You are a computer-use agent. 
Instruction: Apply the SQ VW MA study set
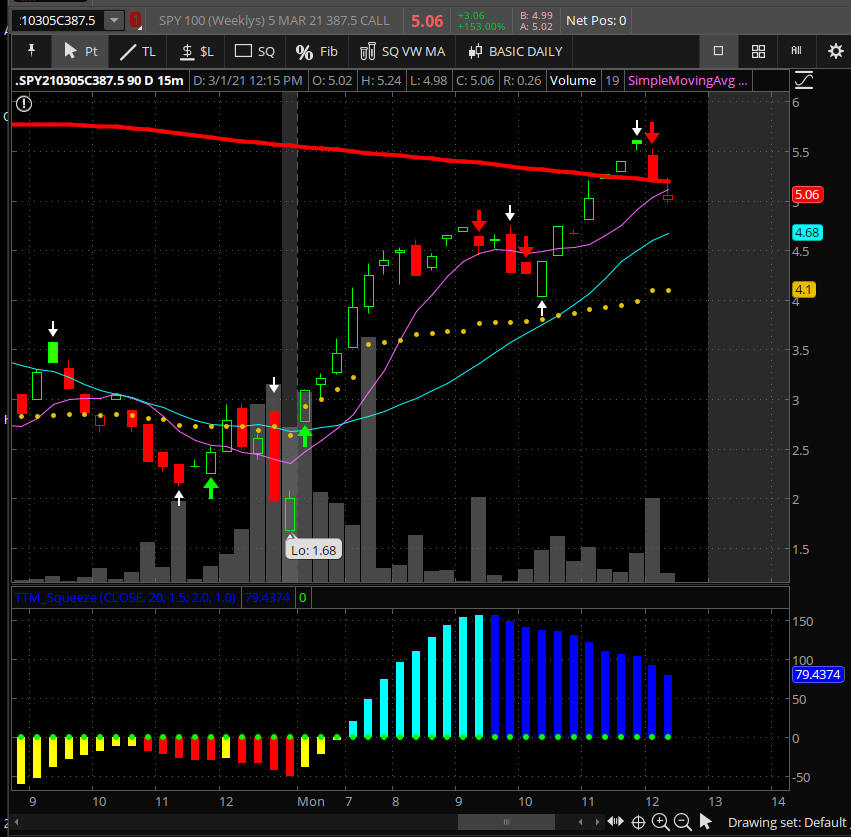click(x=403, y=51)
